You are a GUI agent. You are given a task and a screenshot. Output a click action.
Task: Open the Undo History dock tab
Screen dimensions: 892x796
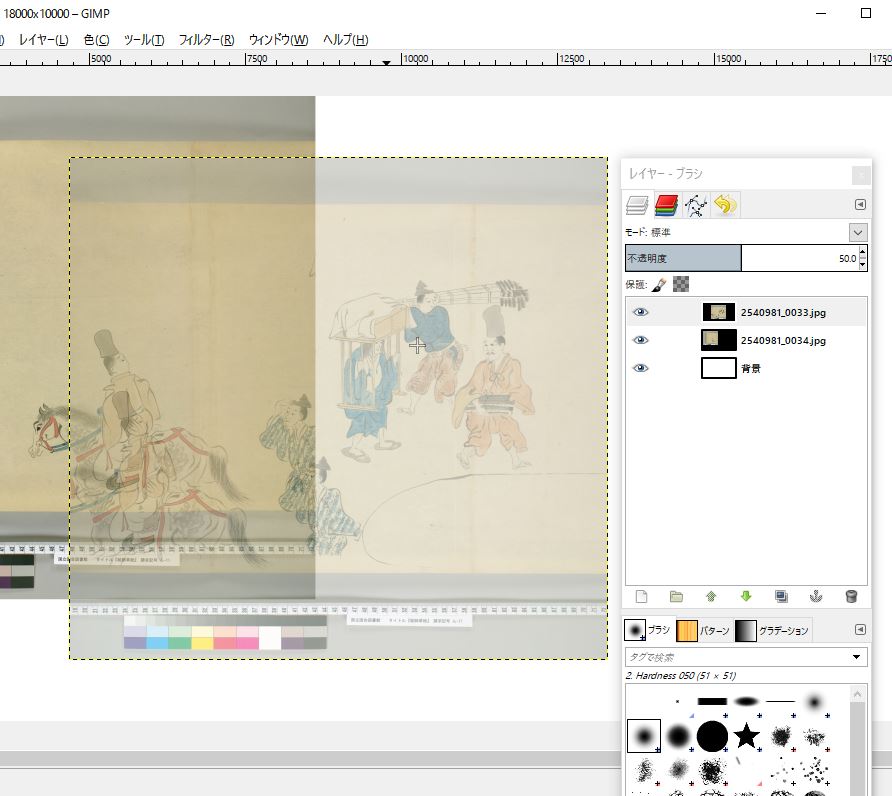(725, 205)
